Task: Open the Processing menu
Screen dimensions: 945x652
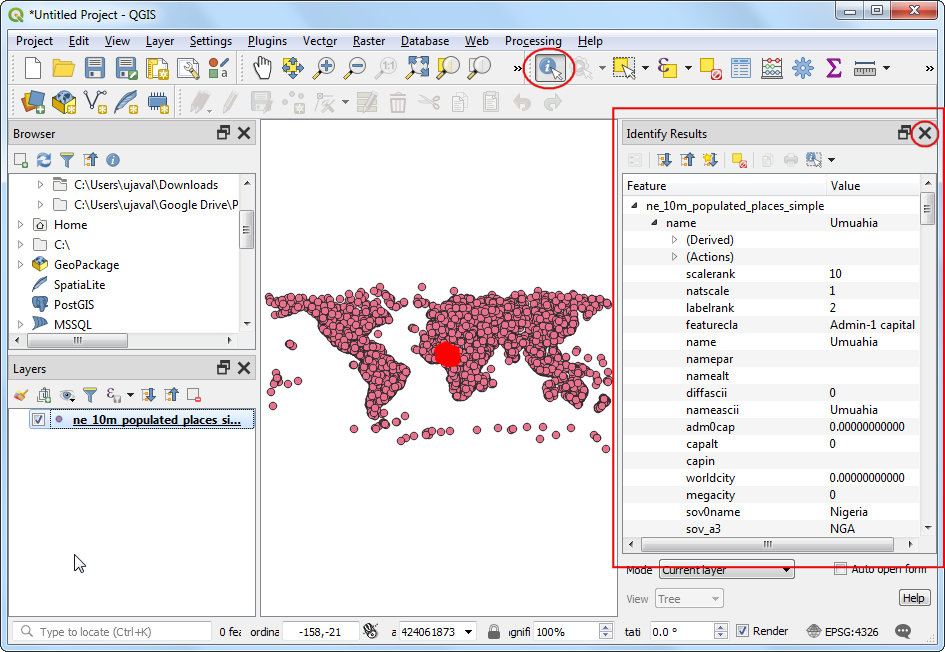Action: pyautogui.click(x=532, y=41)
